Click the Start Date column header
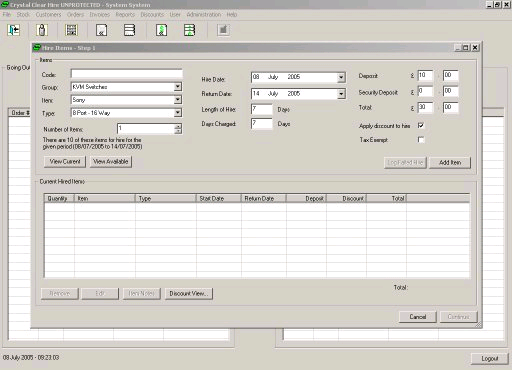The height and width of the screenshot is (370, 512). pyautogui.click(x=219, y=198)
